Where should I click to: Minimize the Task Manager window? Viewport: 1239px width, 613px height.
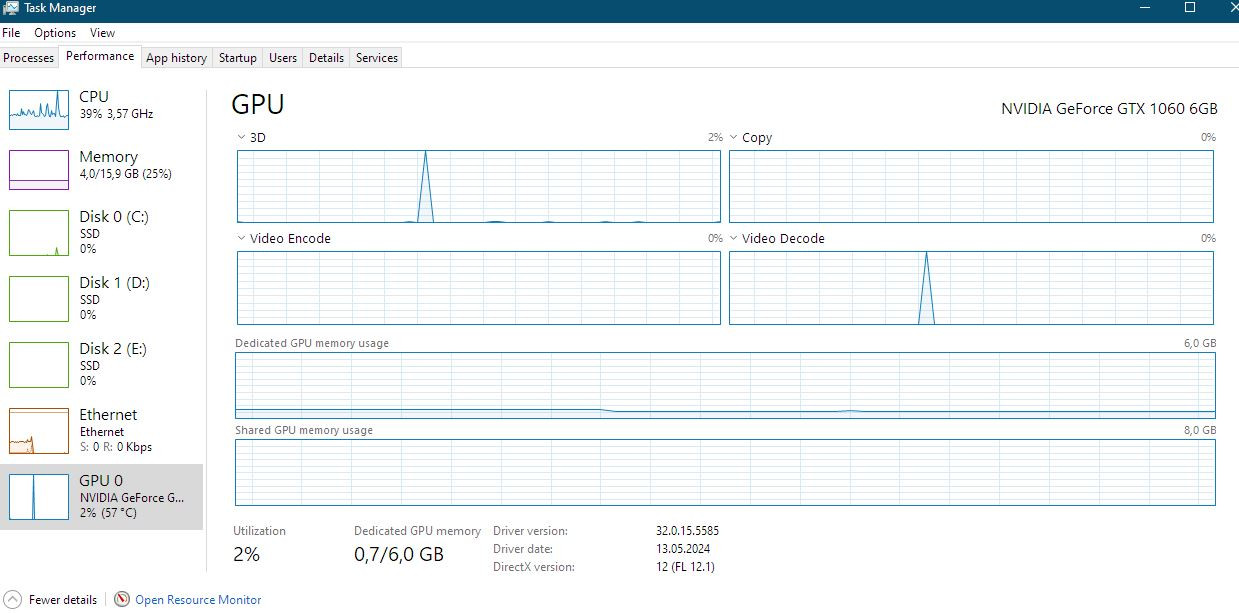[1144, 8]
